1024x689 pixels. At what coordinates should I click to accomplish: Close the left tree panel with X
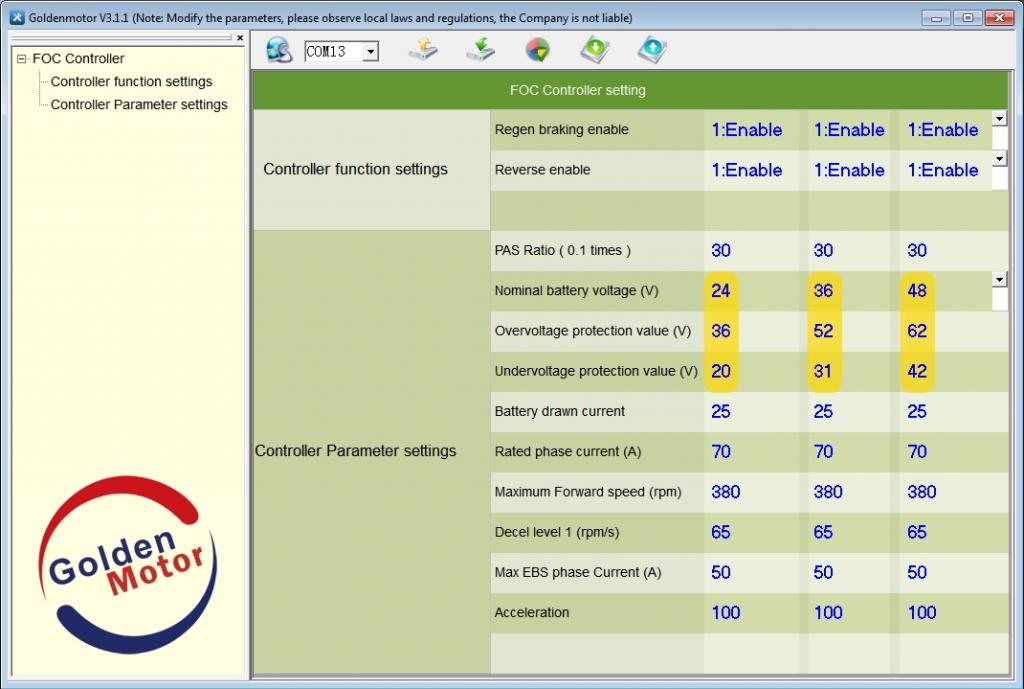tap(240, 38)
